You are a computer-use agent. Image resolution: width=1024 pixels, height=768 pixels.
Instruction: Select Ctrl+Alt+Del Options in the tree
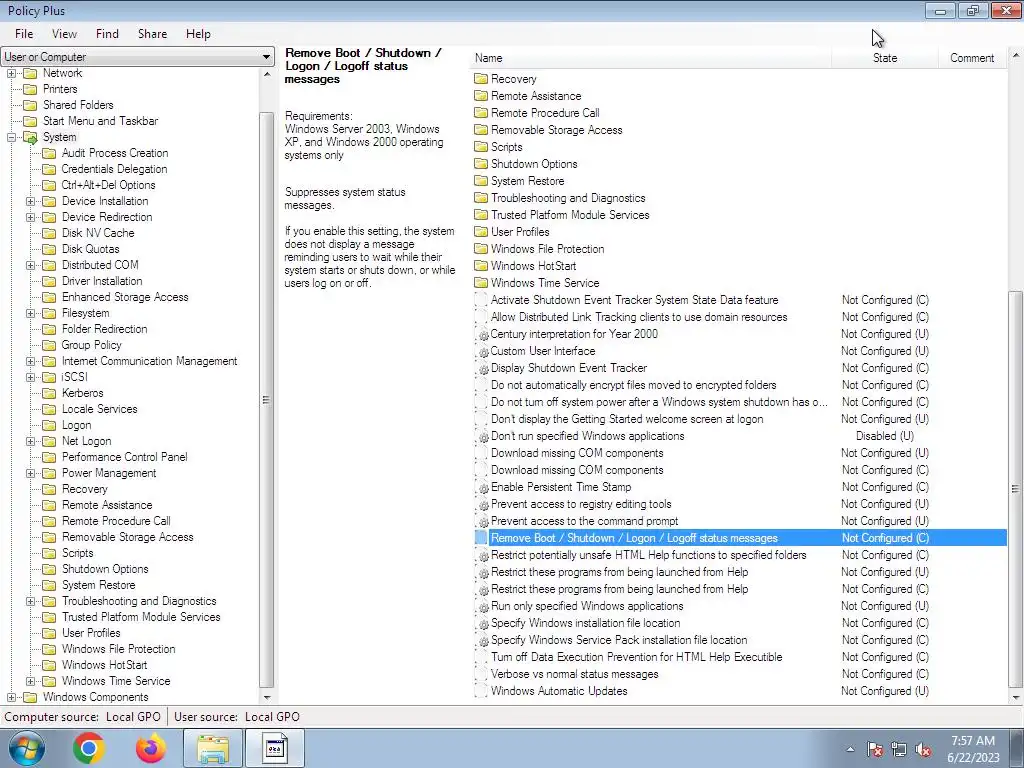[x=108, y=185]
